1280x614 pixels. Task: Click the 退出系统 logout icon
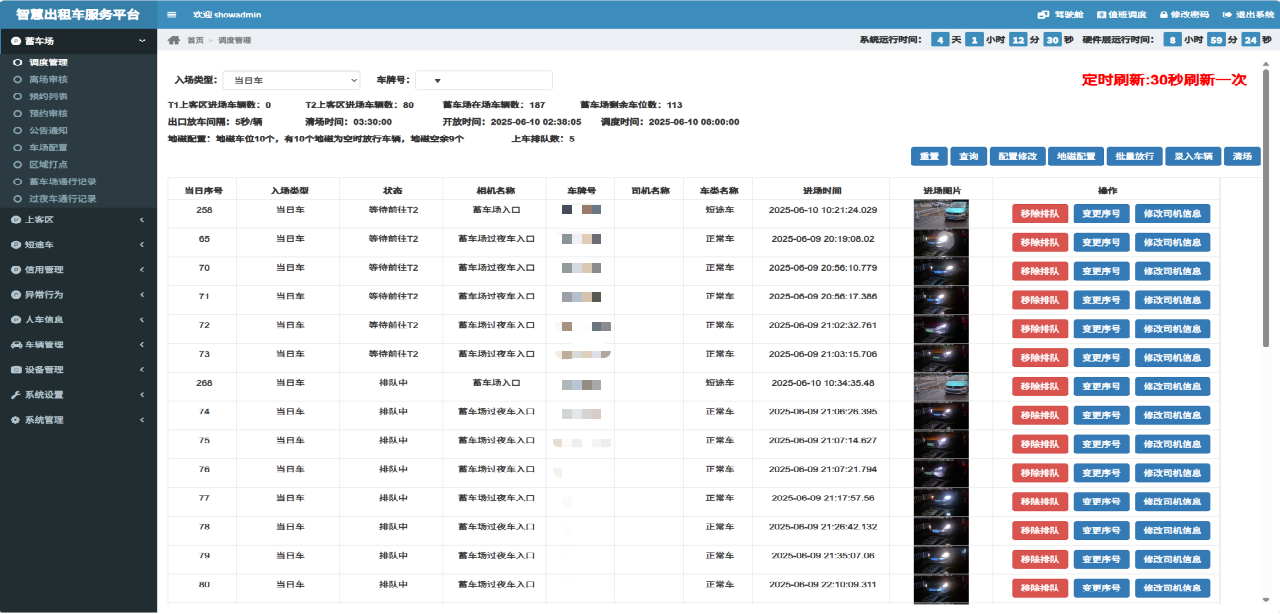click(x=1226, y=15)
